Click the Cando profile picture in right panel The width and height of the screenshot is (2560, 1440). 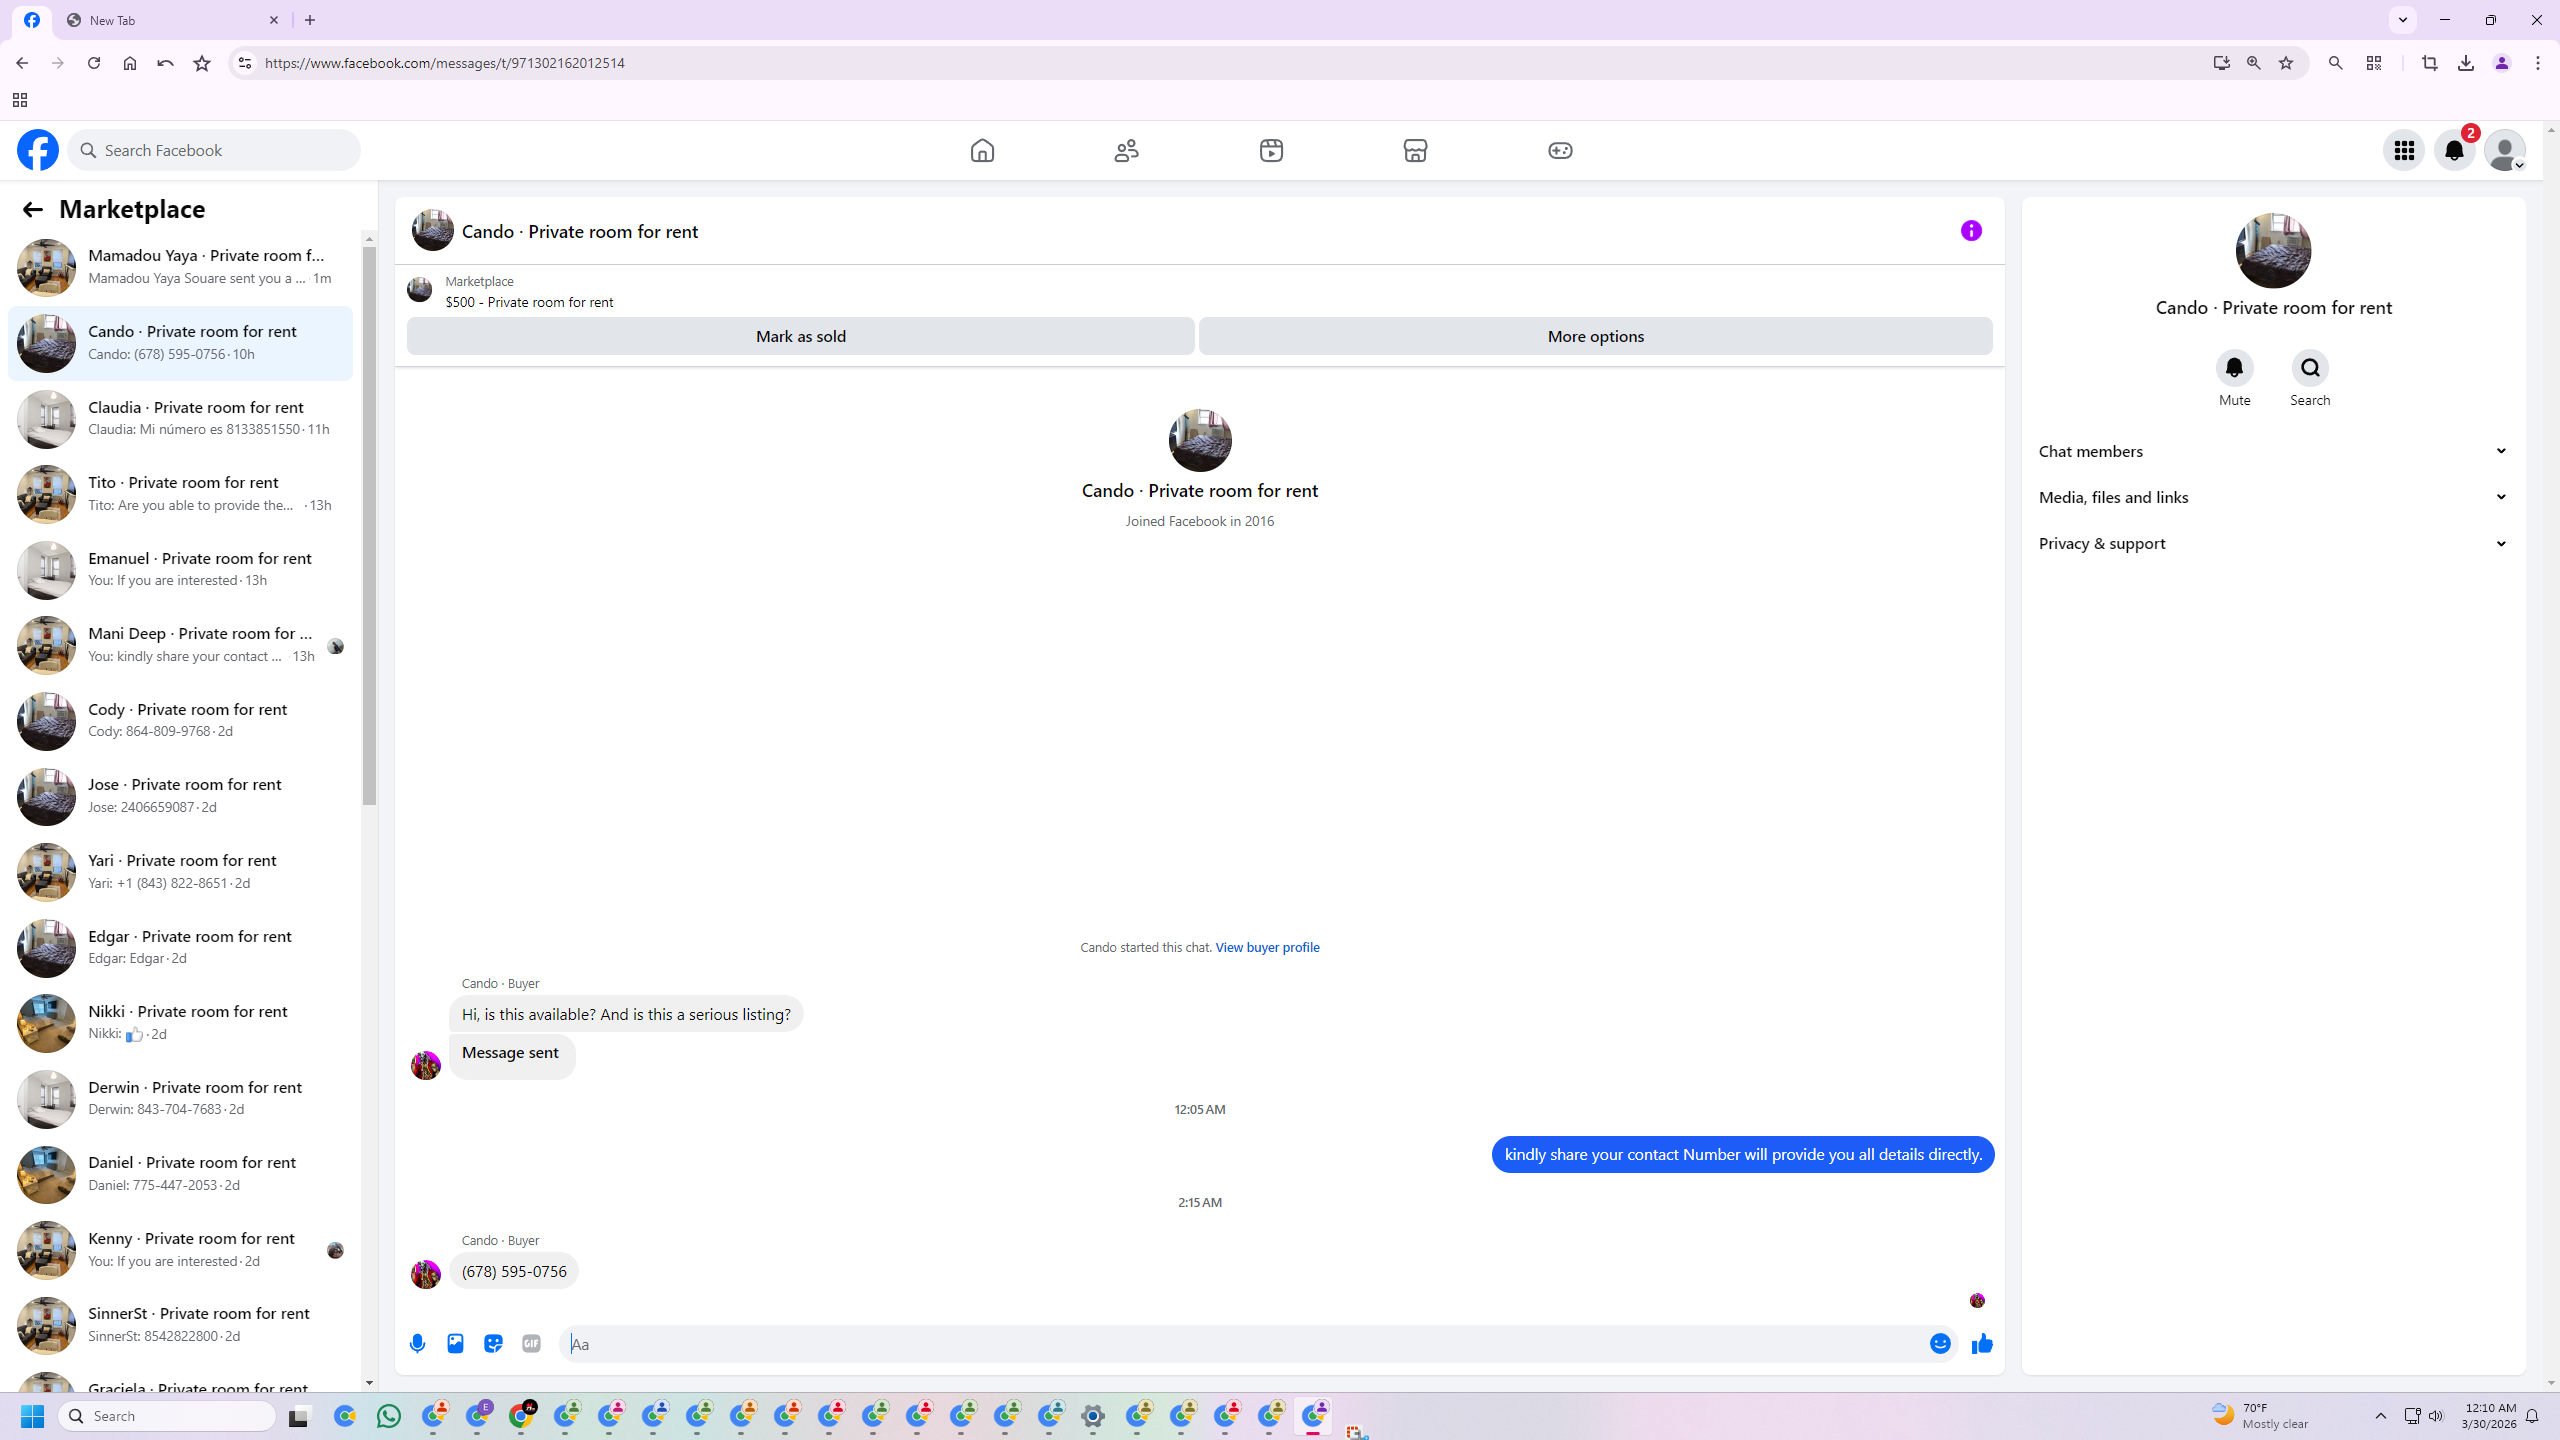point(2273,250)
